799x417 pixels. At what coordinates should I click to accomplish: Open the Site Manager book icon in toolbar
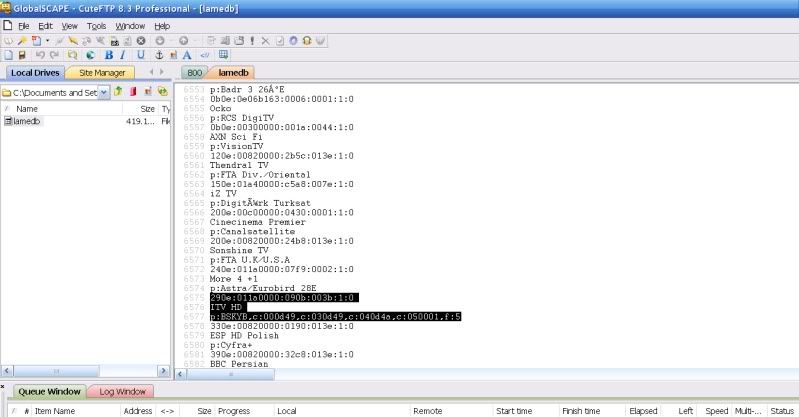pyautogui.click(x=9, y=41)
